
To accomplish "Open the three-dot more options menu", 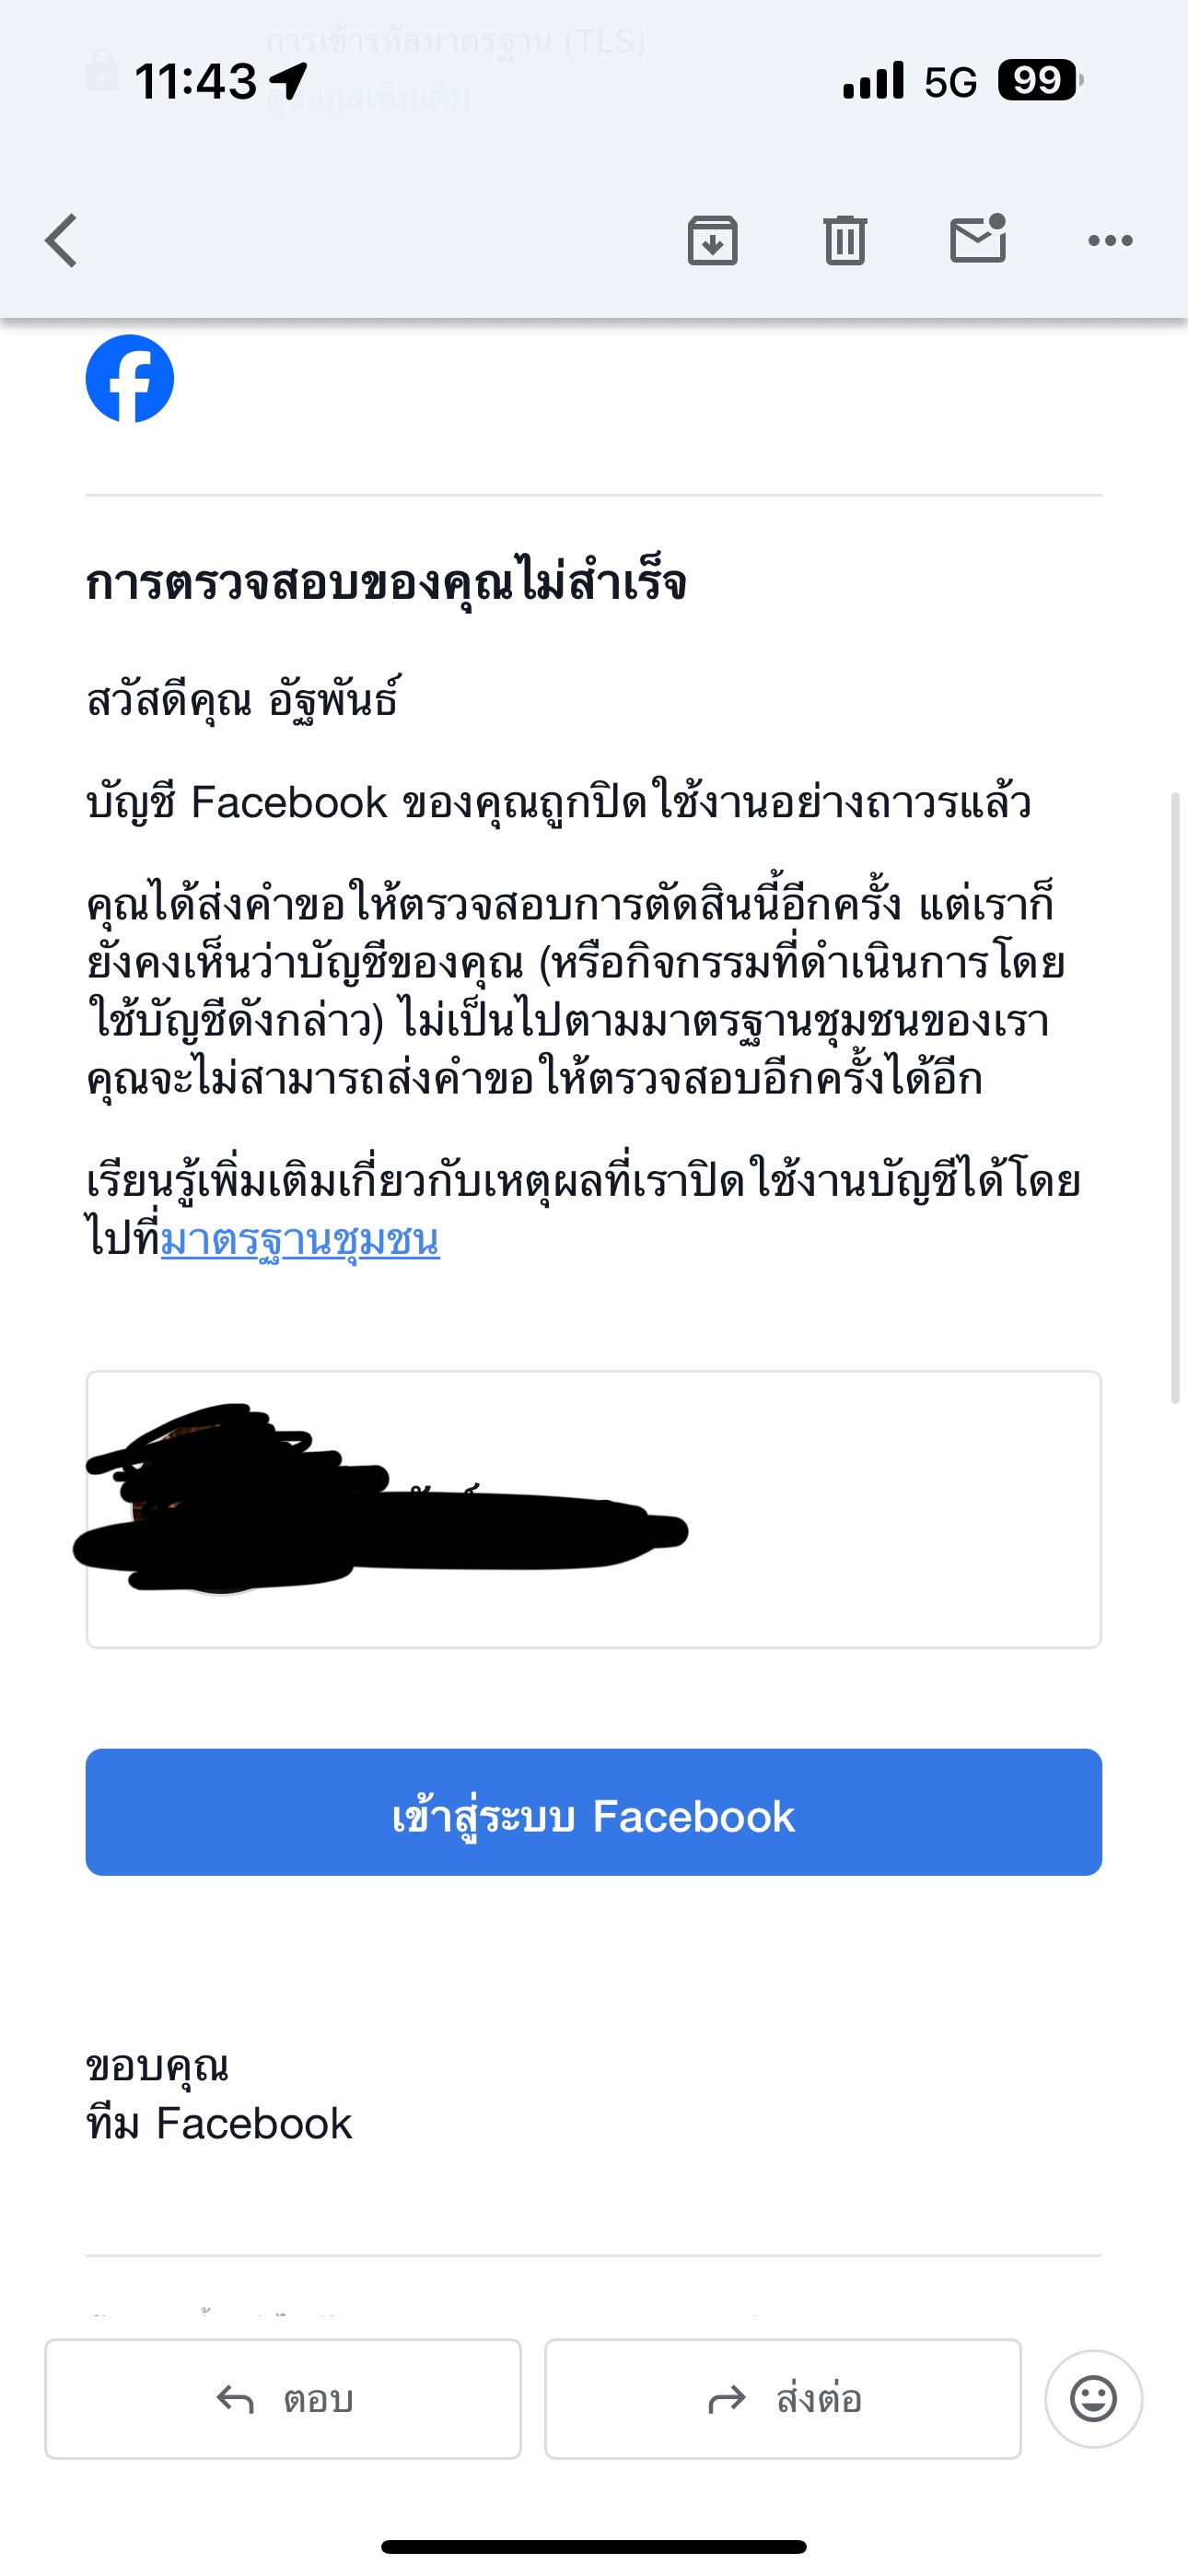I will [x=1110, y=240].
